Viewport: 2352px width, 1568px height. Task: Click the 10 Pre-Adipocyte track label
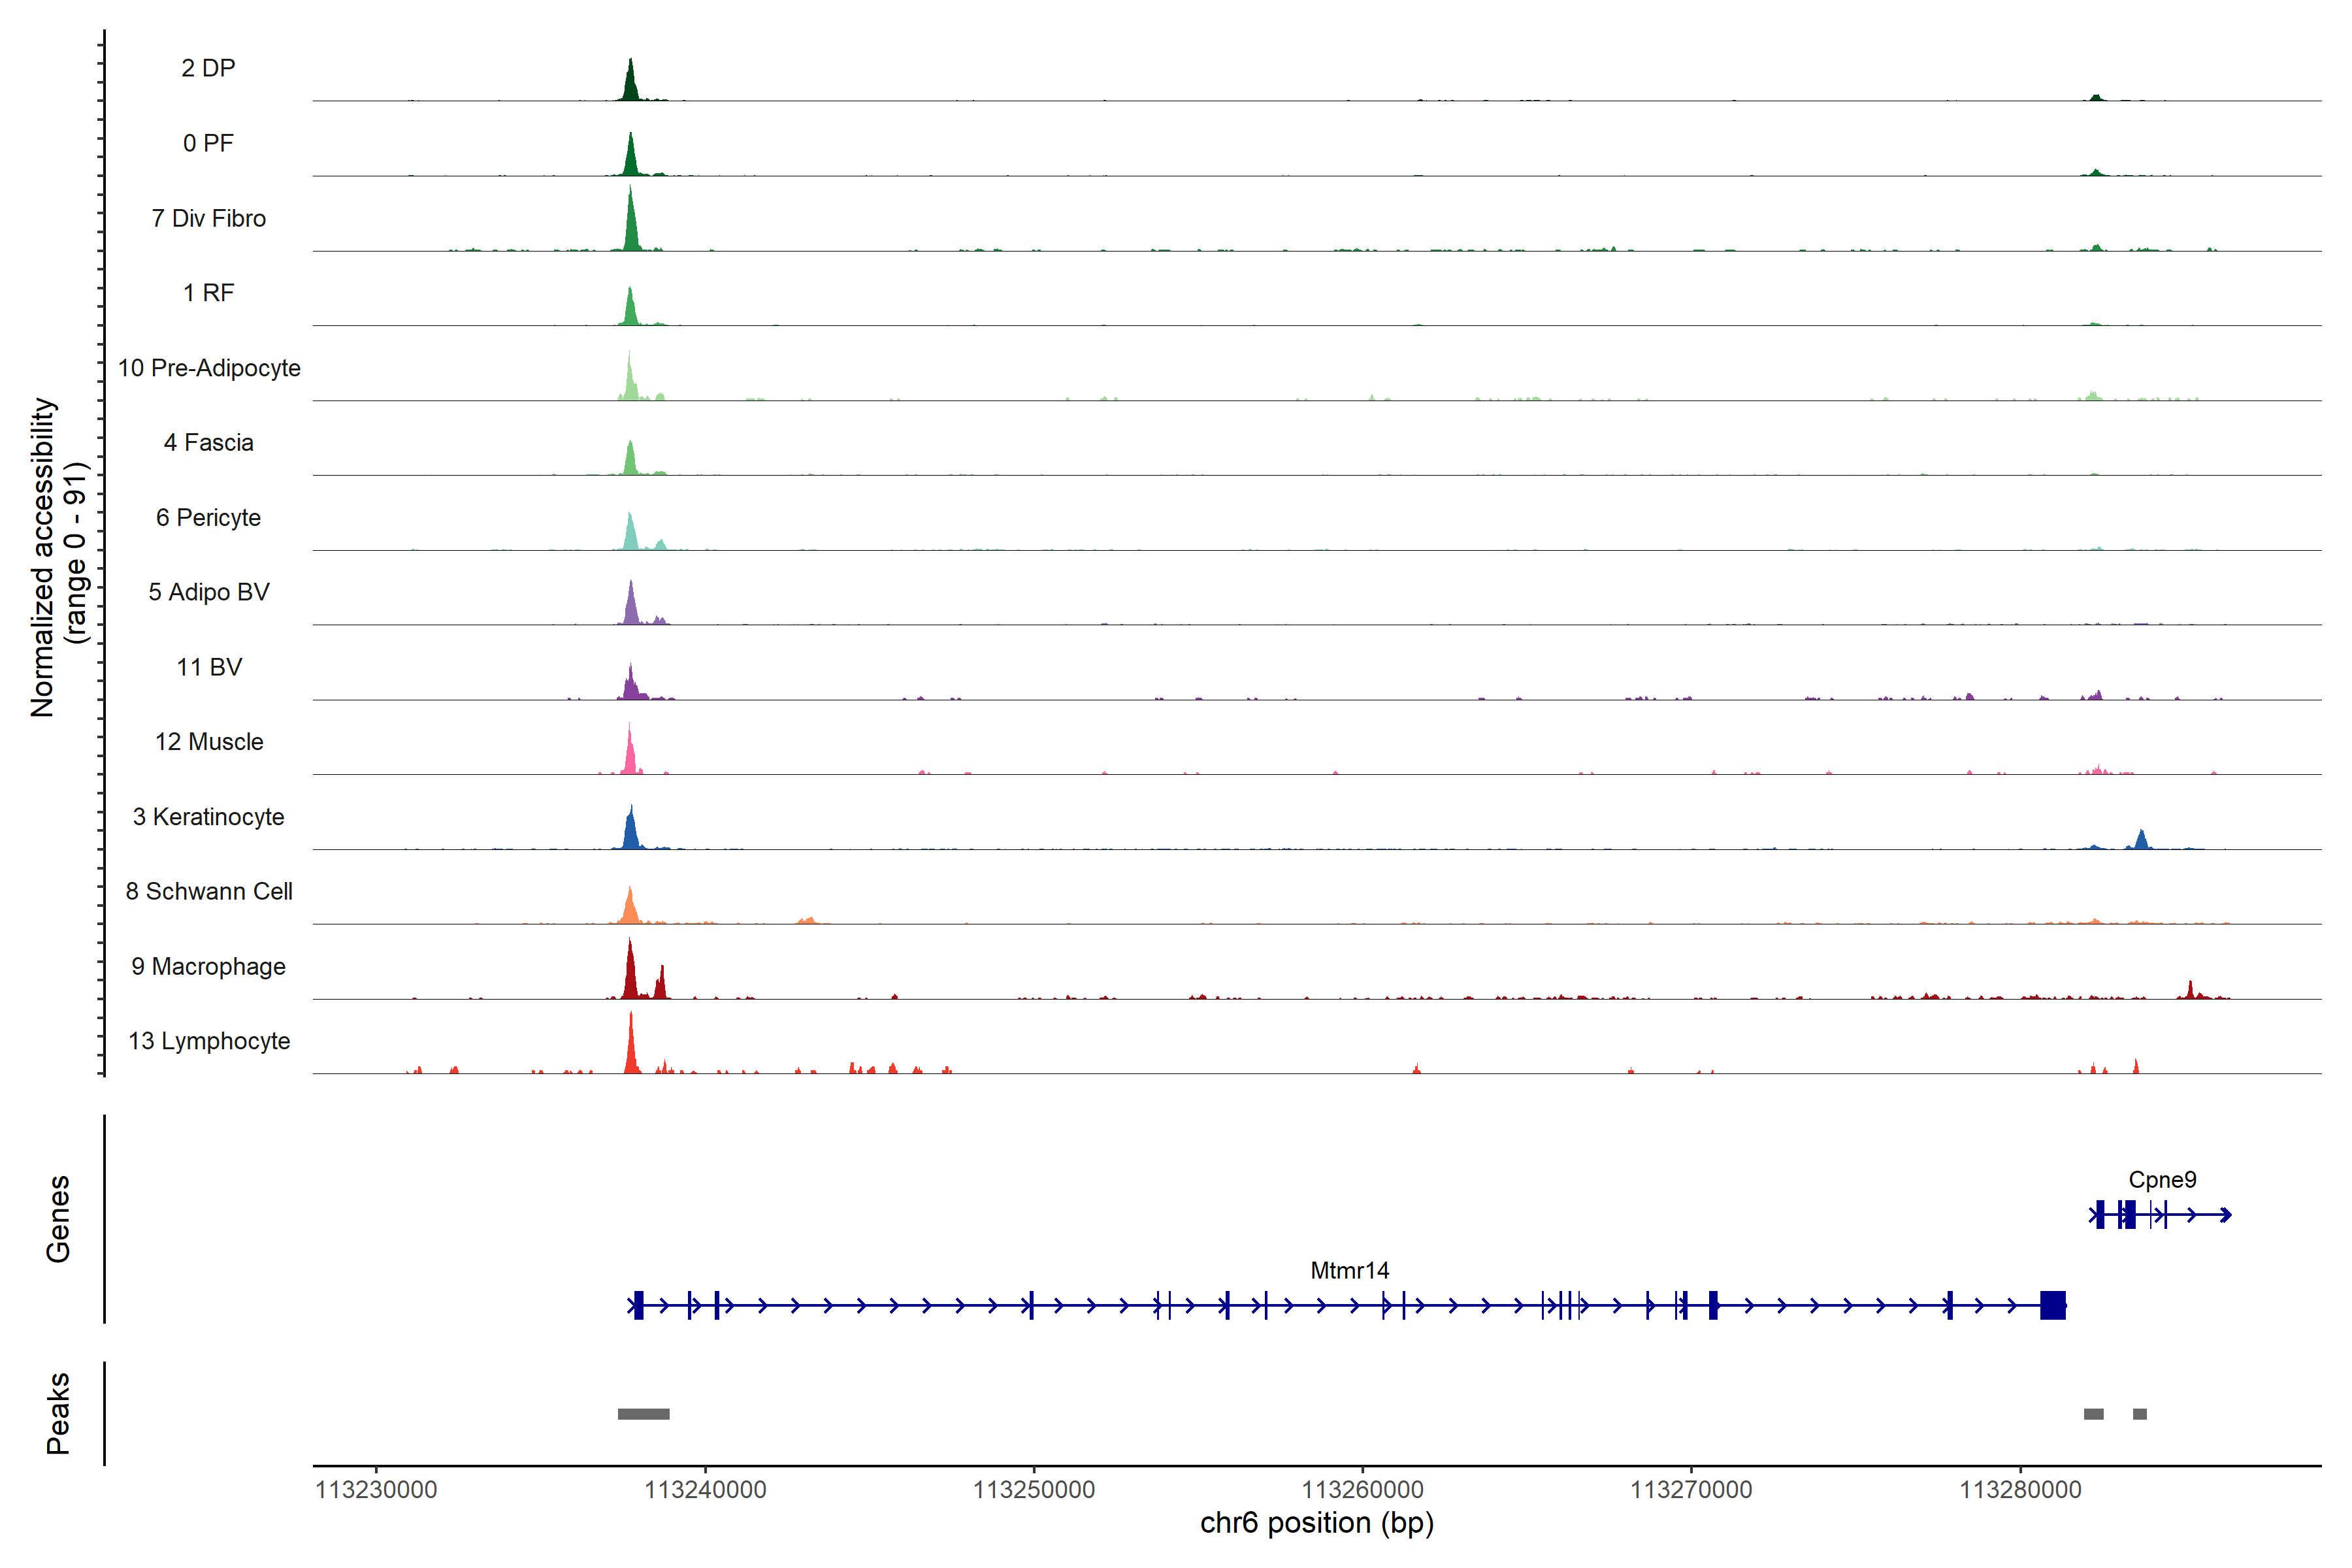[x=208, y=368]
